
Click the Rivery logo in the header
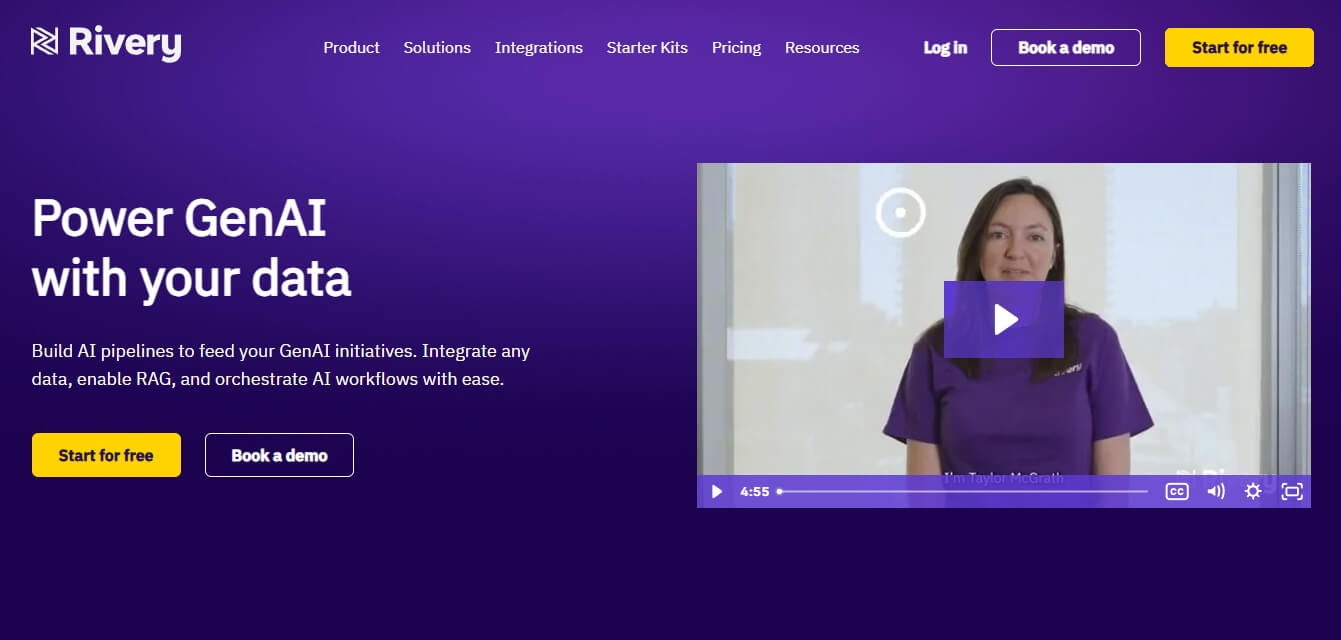pos(106,44)
